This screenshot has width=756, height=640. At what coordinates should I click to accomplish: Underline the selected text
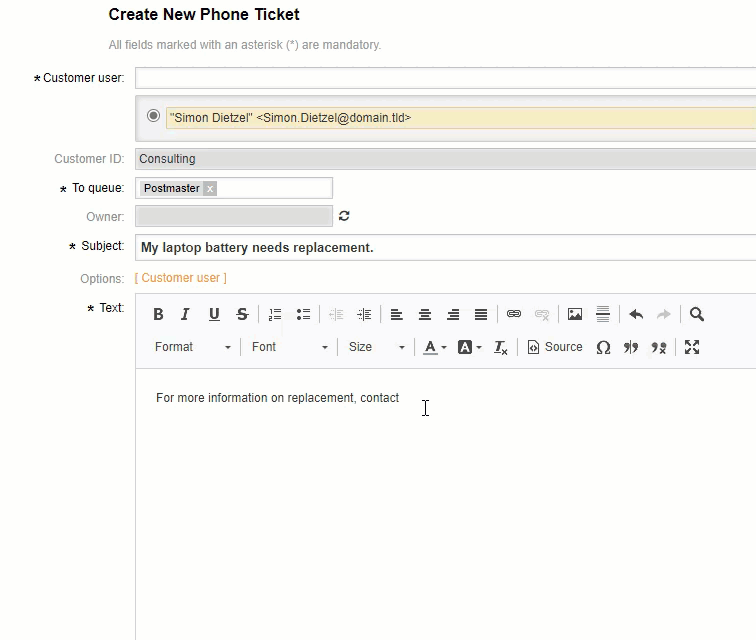pos(214,314)
